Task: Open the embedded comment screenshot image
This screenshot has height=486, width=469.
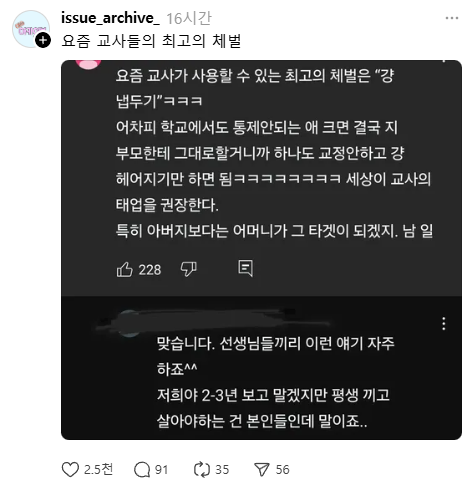Action: coord(261,250)
